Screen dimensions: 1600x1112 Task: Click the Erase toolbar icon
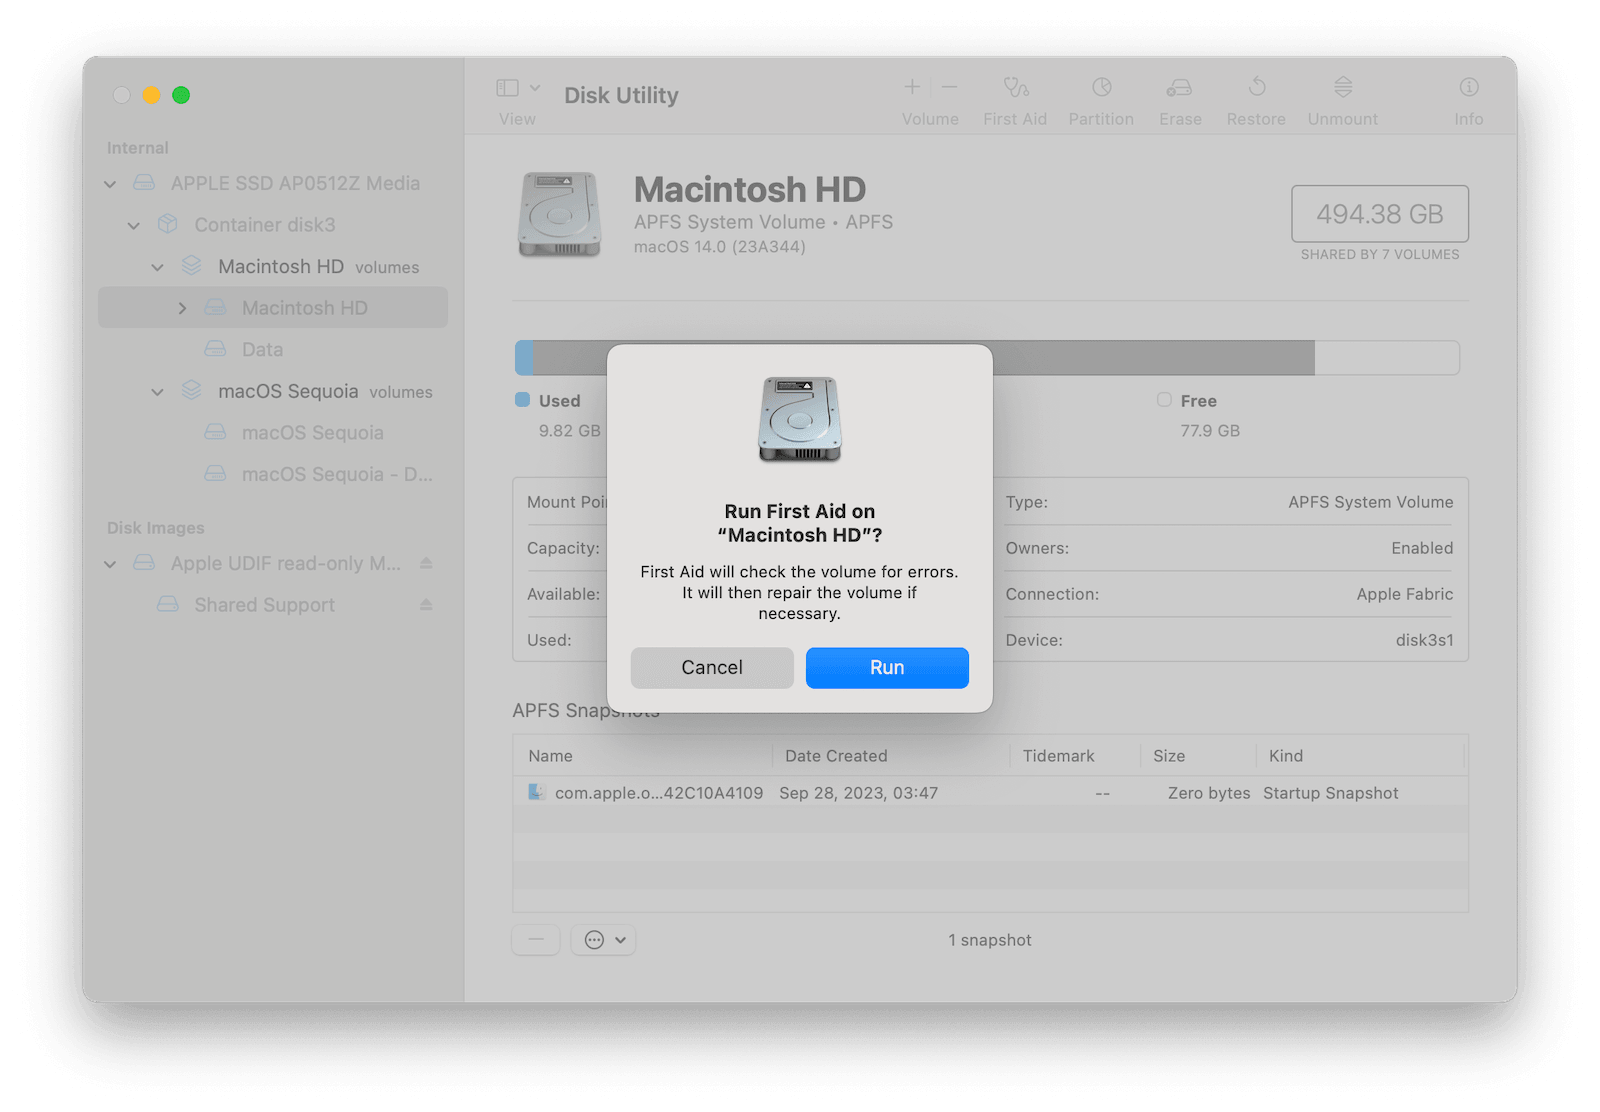[x=1179, y=88]
